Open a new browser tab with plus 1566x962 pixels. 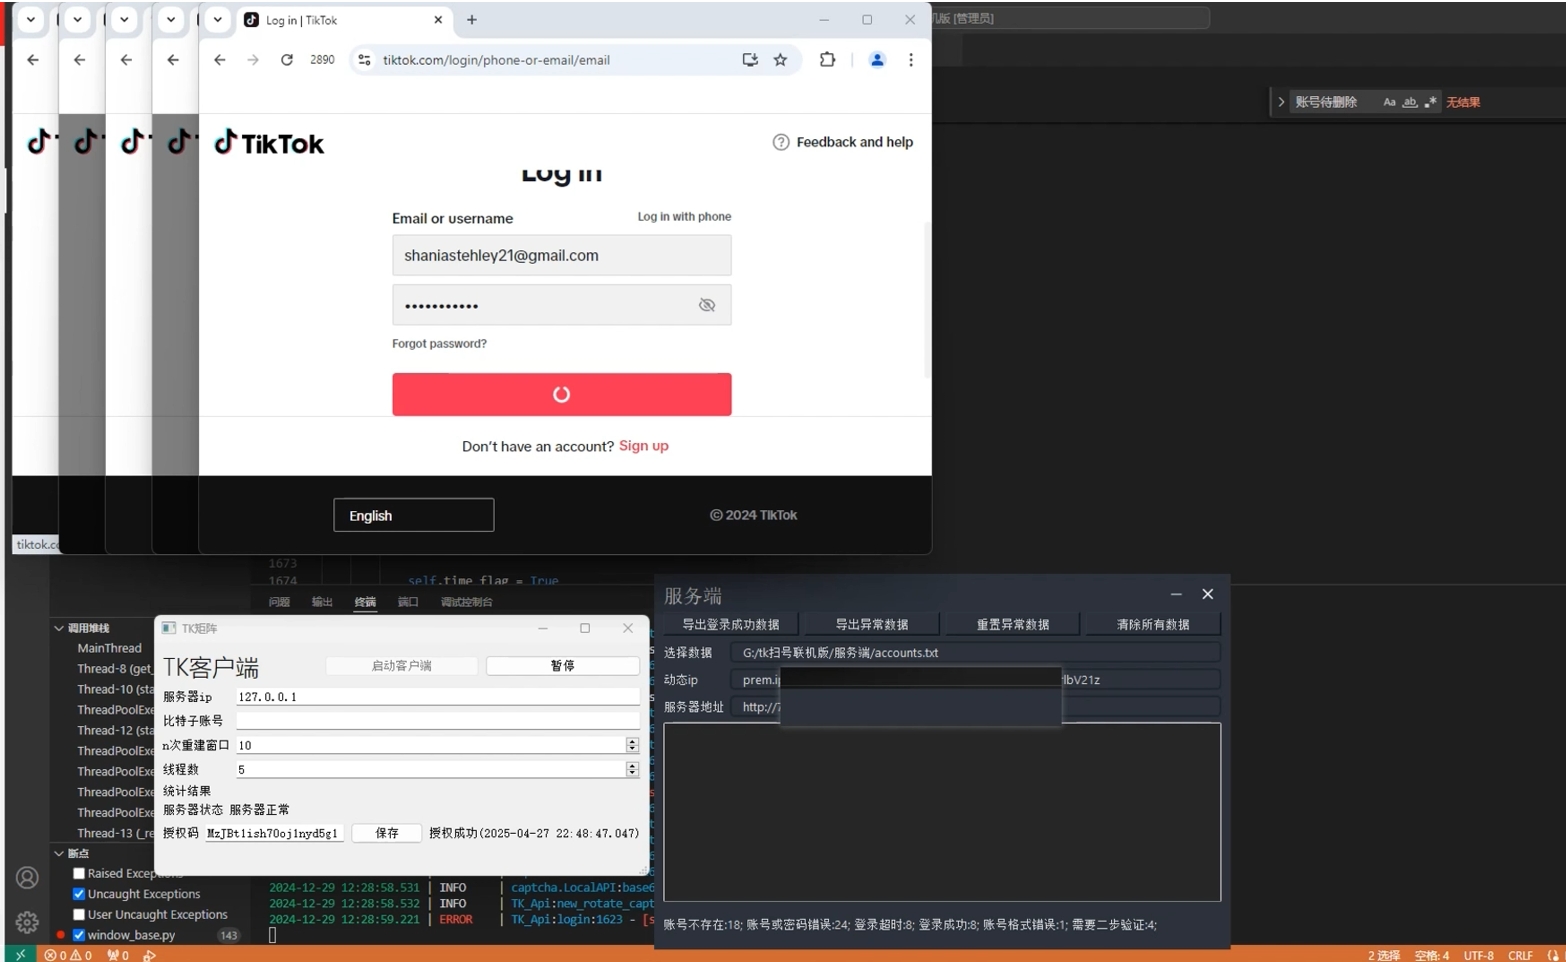point(472,20)
